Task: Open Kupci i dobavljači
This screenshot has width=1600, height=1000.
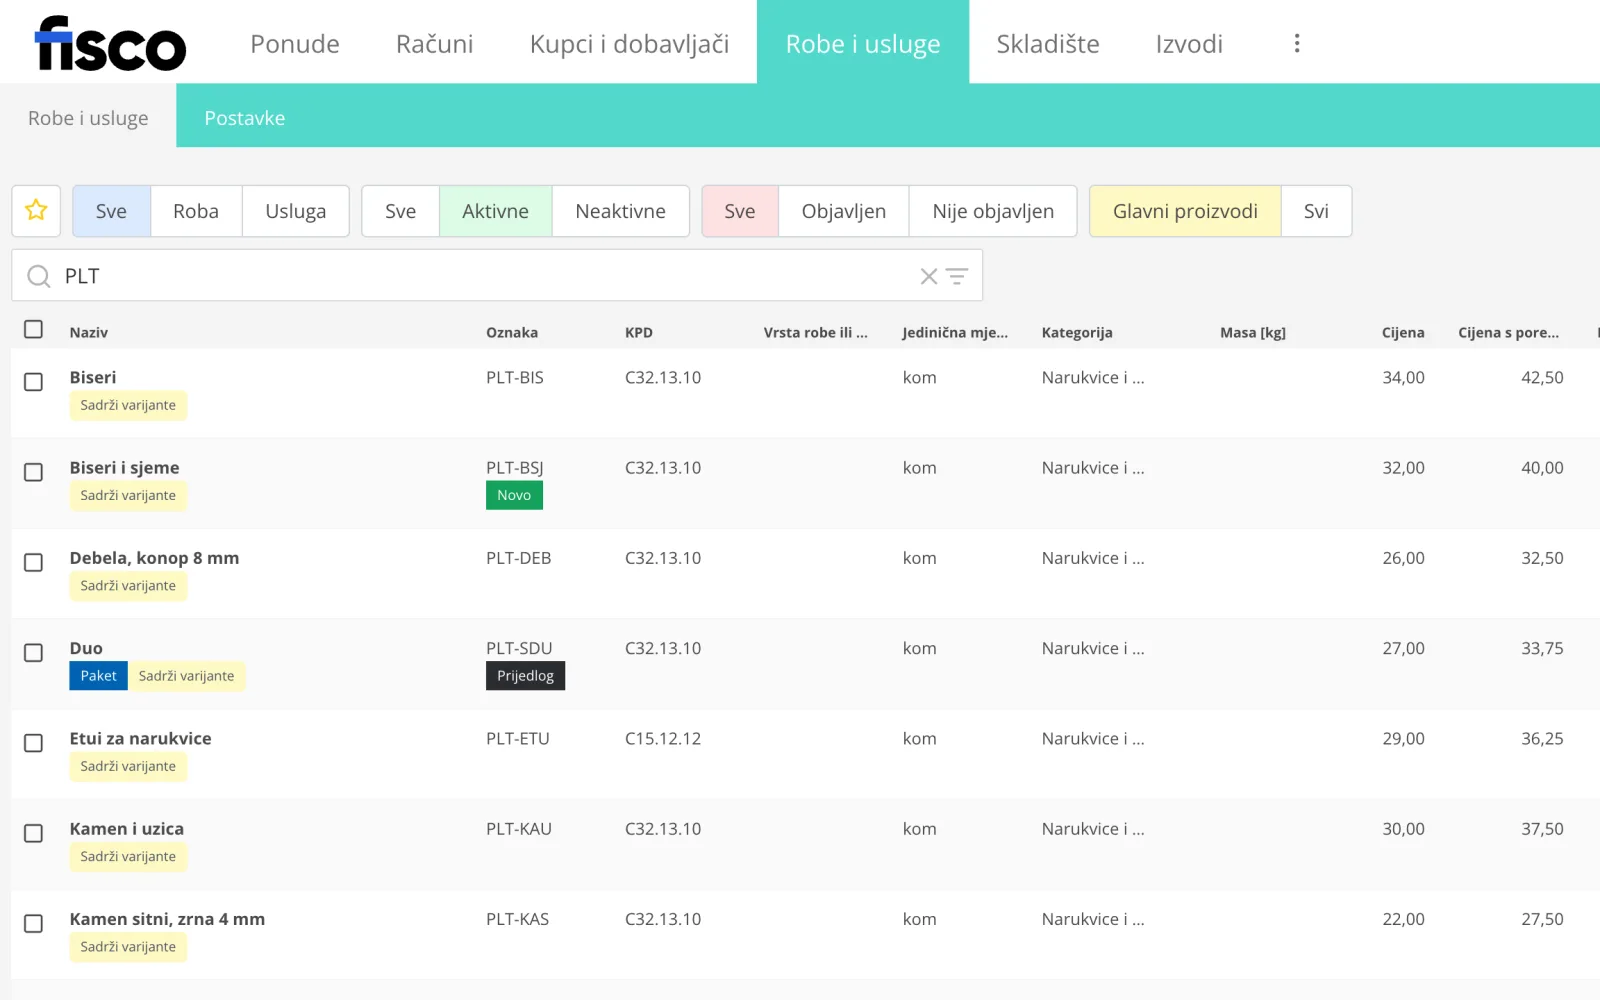Action: (x=629, y=44)
